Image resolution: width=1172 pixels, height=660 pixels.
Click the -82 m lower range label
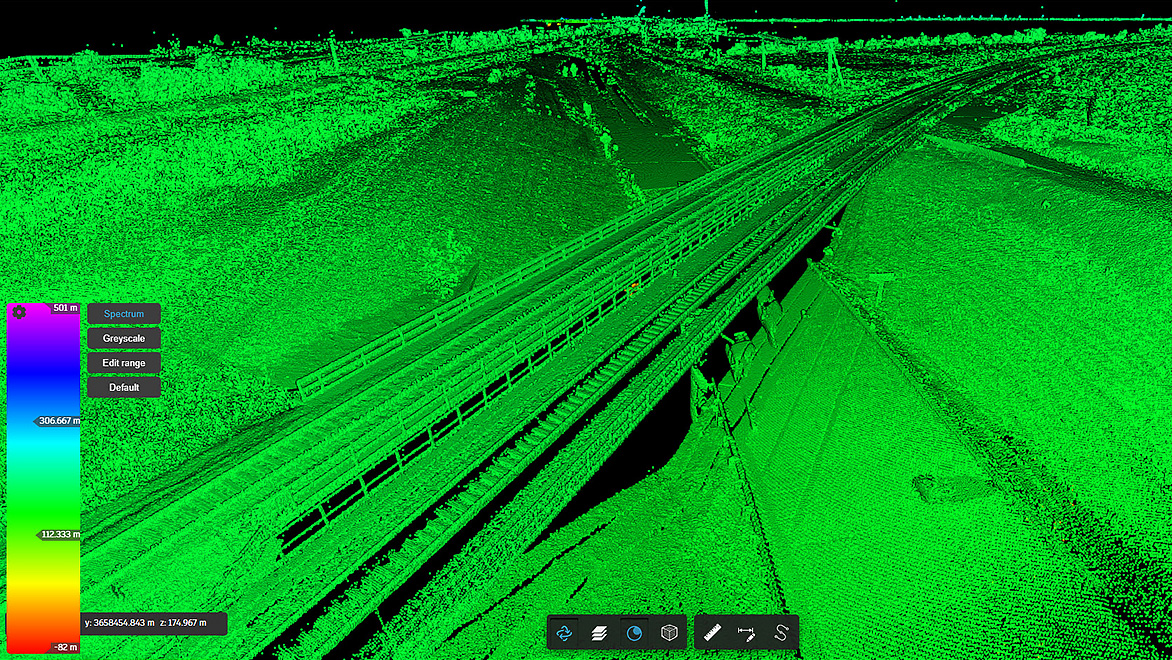click(x=65, y=648)
